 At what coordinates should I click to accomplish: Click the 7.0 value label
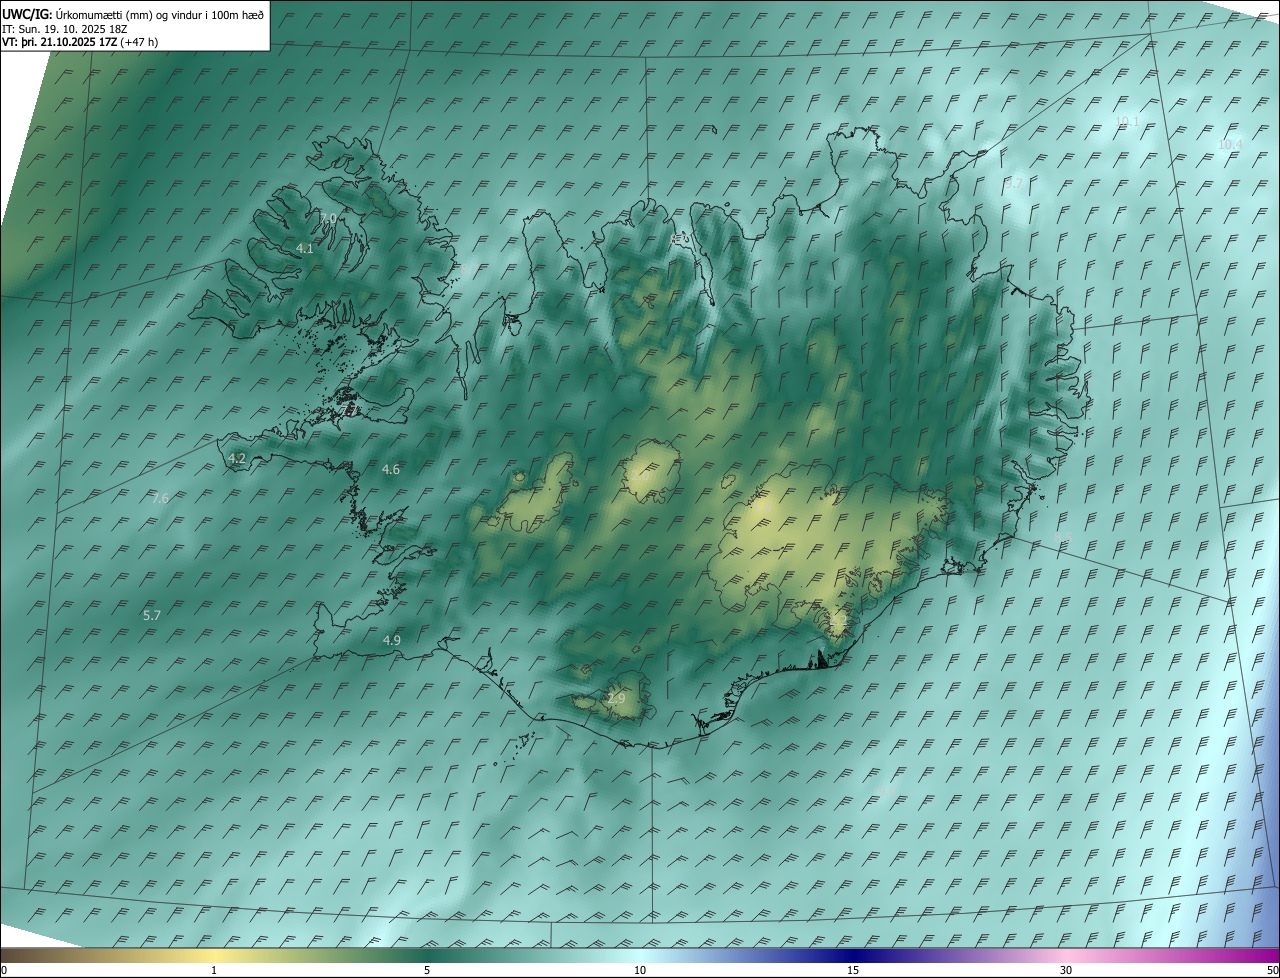(327, 218)
